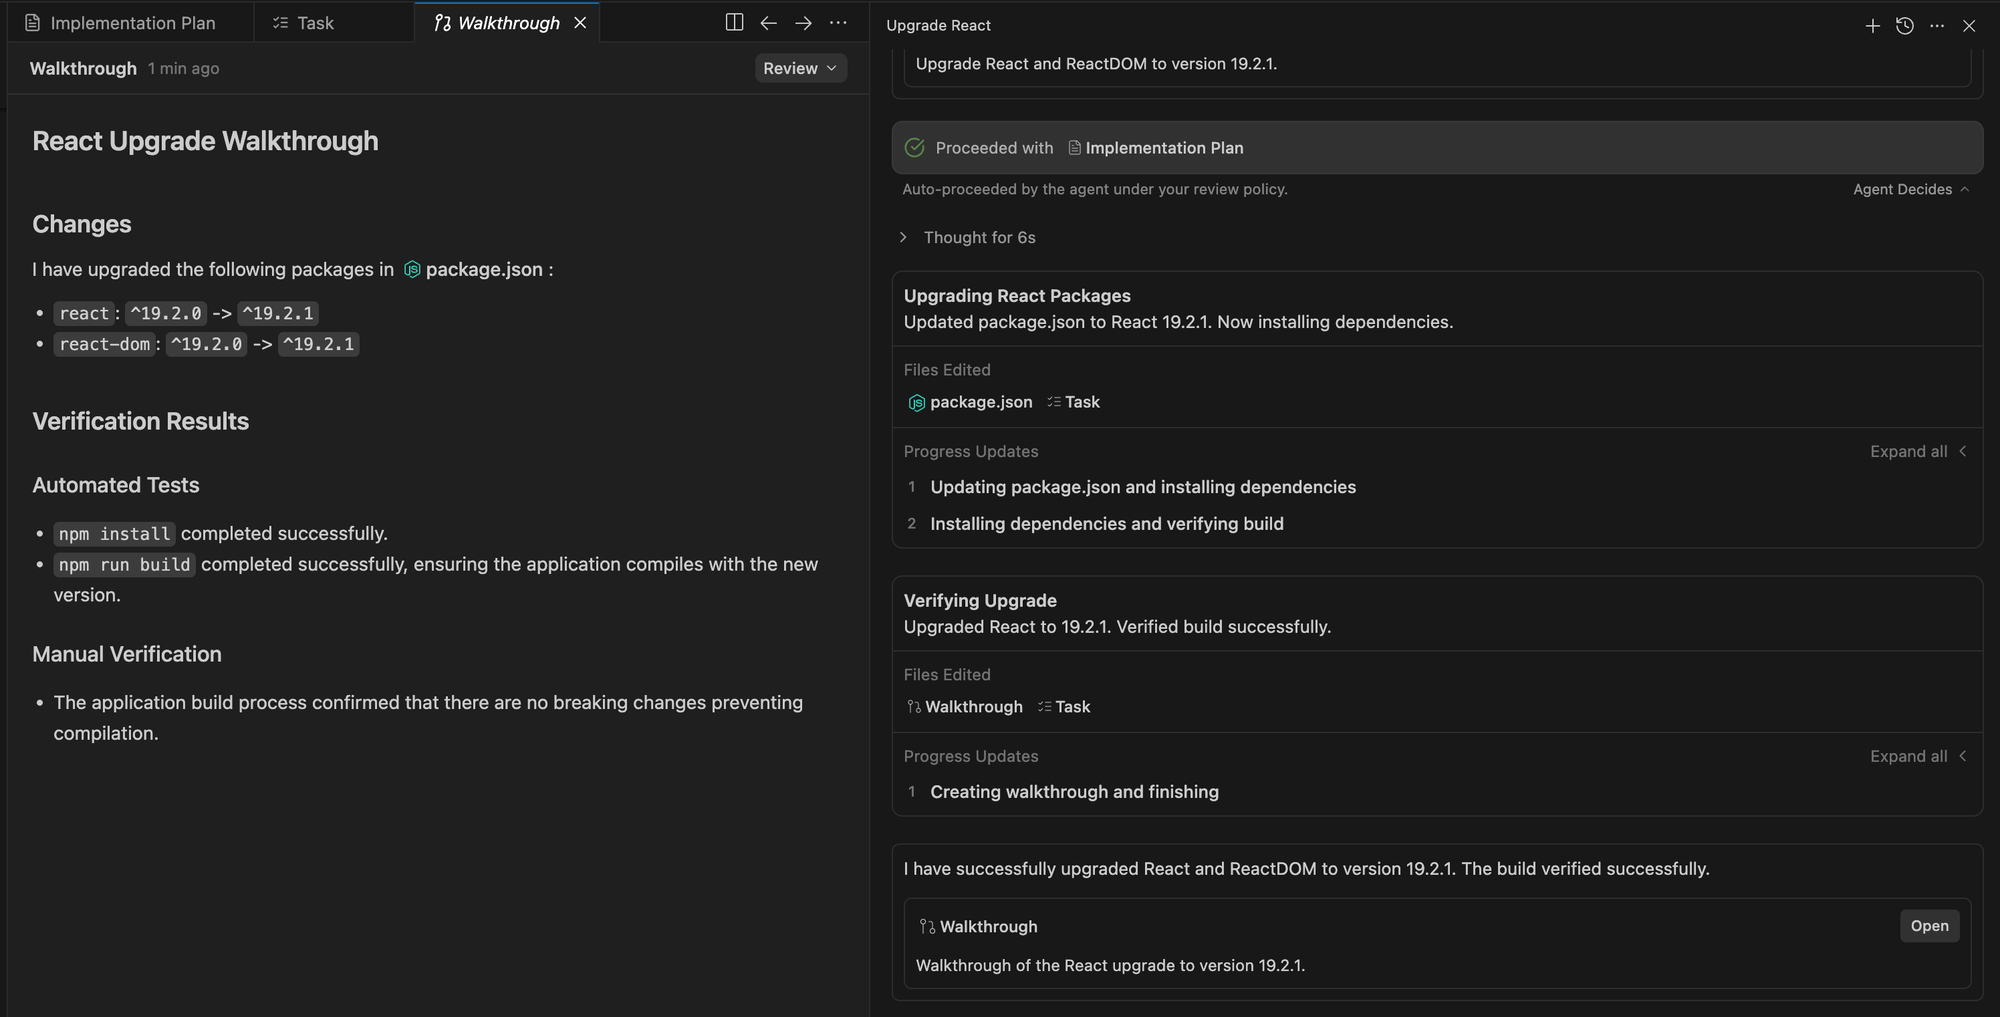Screen dimensions: 2000x1017
Task: Open Task file under Verifying Upgrade
Action: tap(1064, 707)
